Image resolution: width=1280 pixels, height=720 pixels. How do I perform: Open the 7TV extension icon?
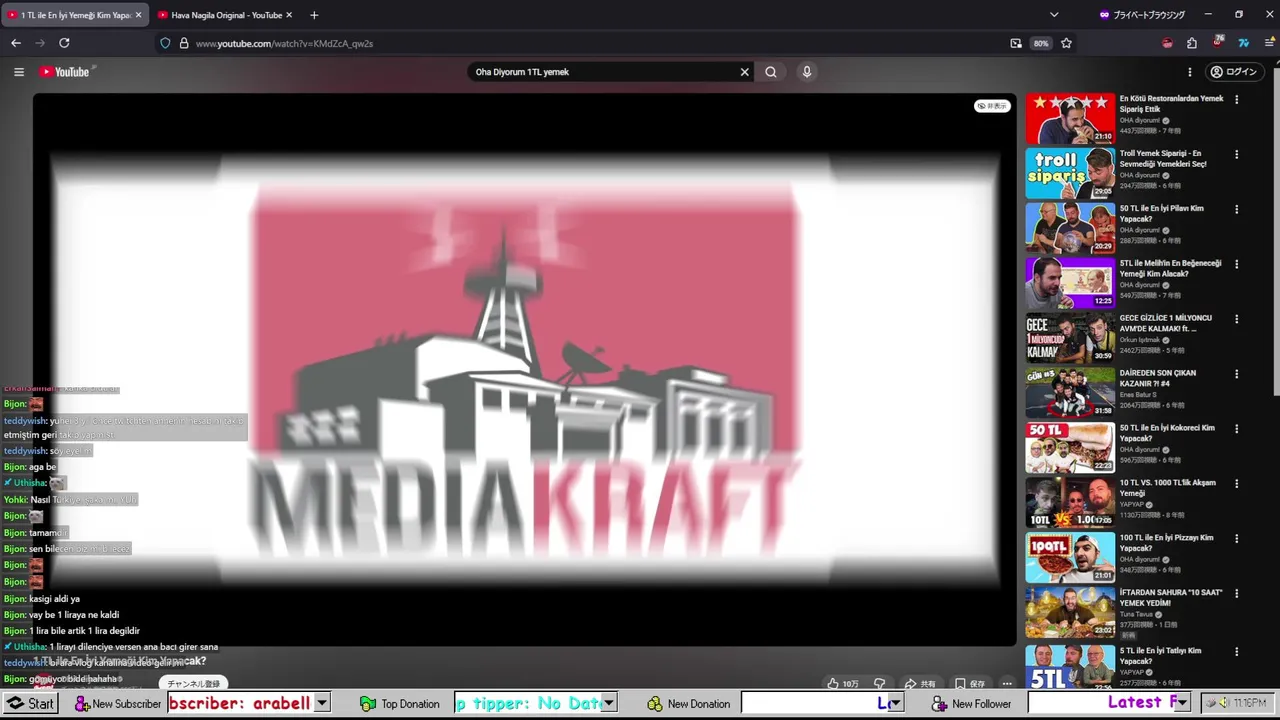(1243, 43)
